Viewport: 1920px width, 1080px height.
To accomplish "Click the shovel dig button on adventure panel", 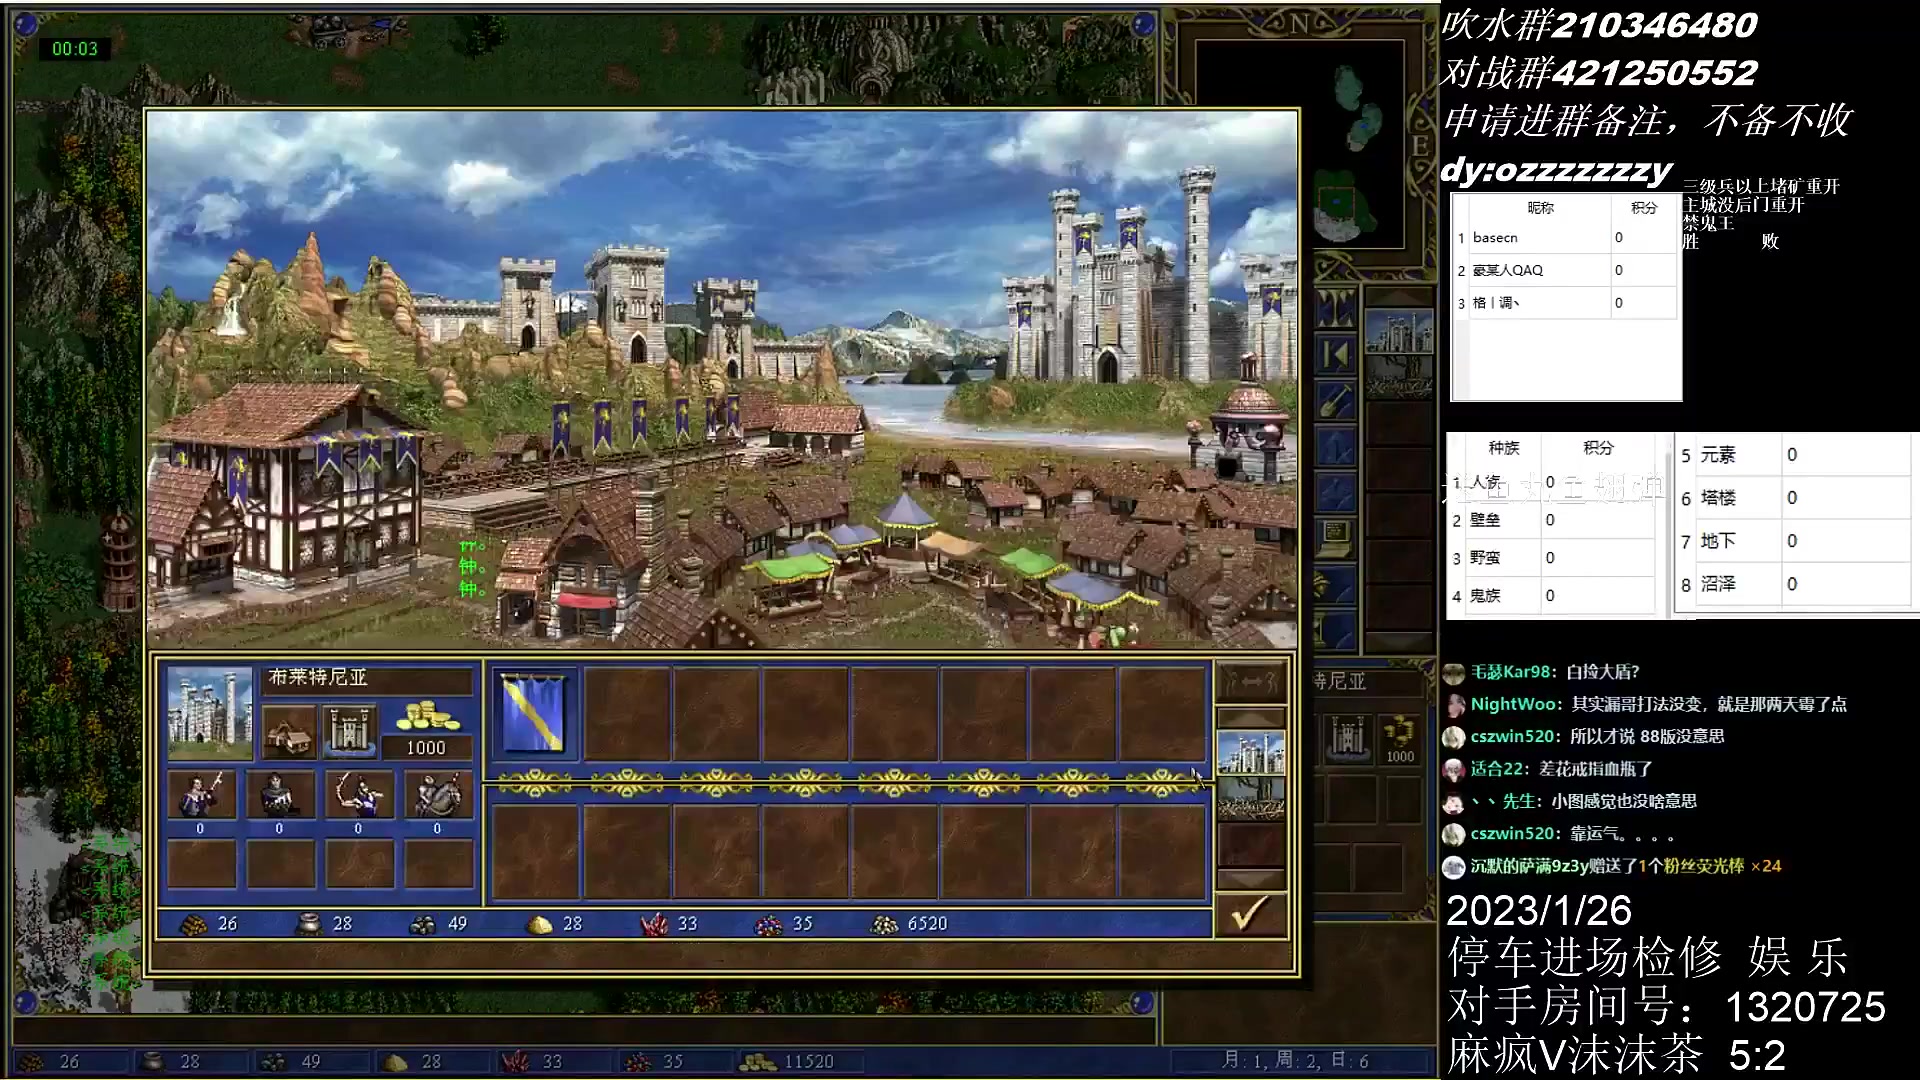I will [x=1336, y=400].
